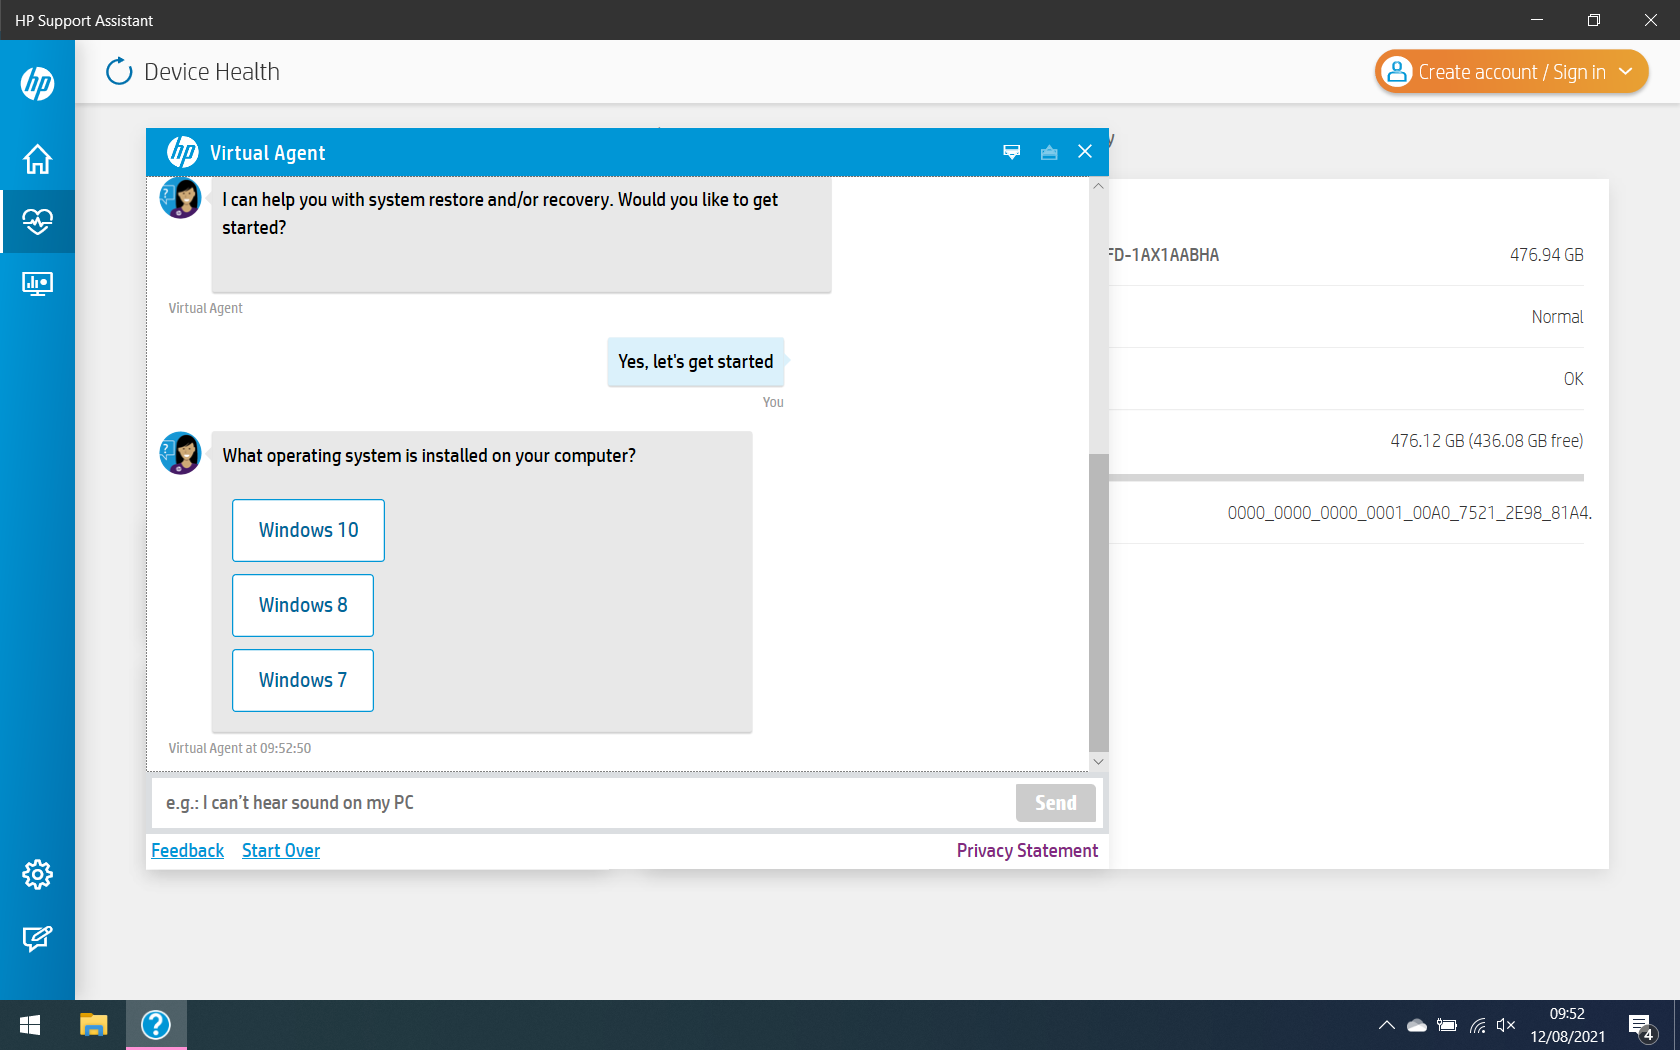Restore down the HP Support Assistant window
This screenshot has width=1680, height=1050.
1594,20
